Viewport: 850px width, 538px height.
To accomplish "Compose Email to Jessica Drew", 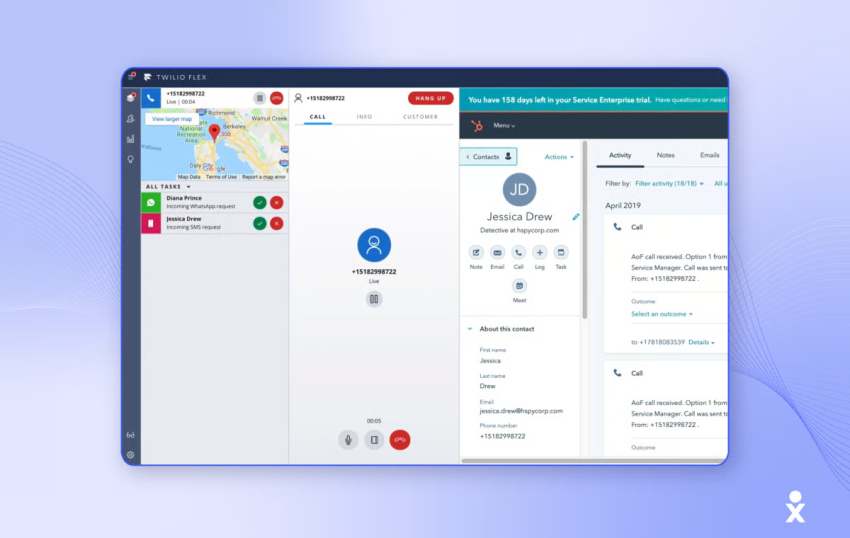I will point(497,253).
